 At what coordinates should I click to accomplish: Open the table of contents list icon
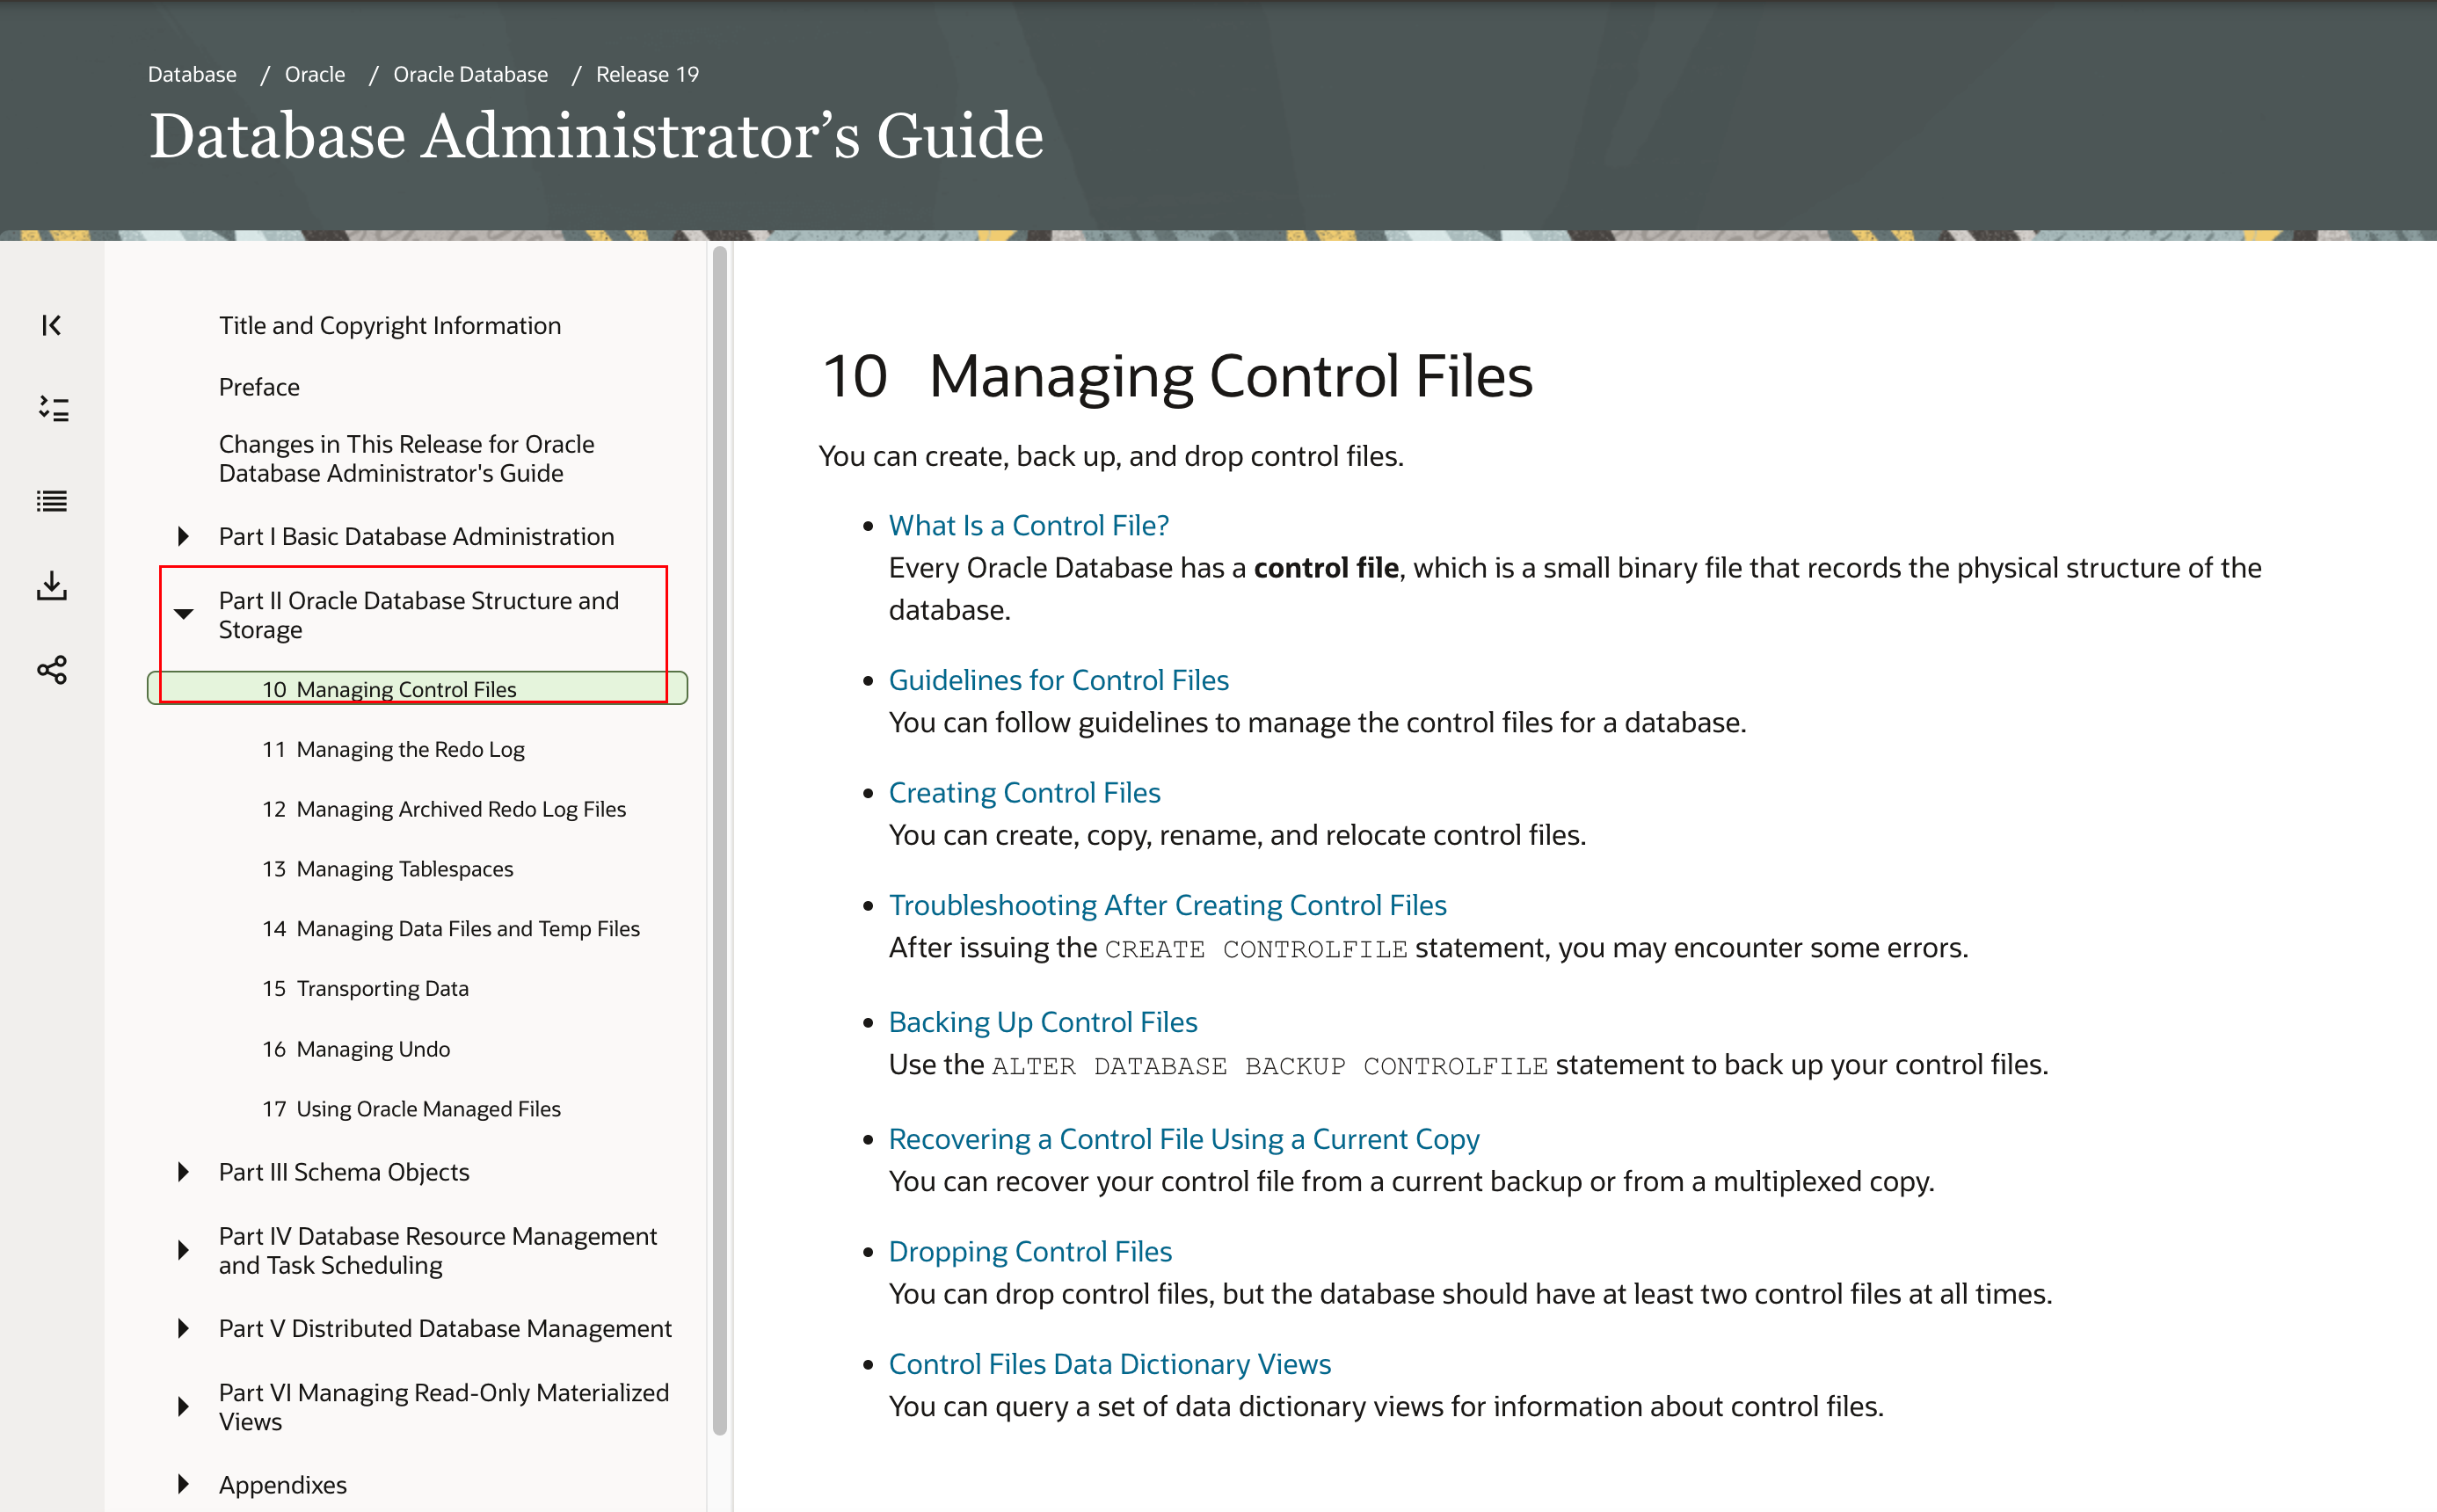tap(52, 501)
